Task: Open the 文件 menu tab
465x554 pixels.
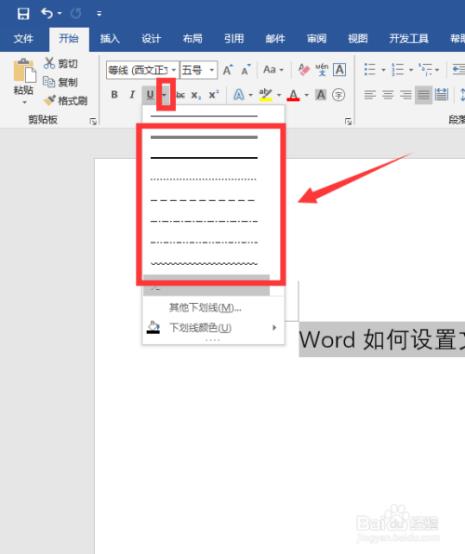Action: (x=23, y=39)
